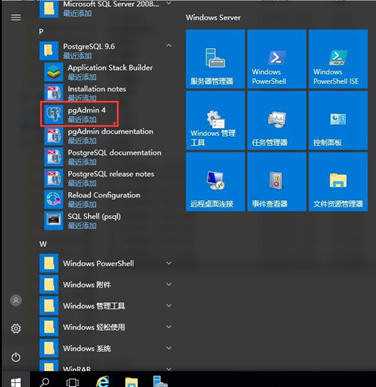Launch pgAdmin 4 elephant icon
Image resolution: width=376 pixels, height=387 pixels.
click(53, 114)
